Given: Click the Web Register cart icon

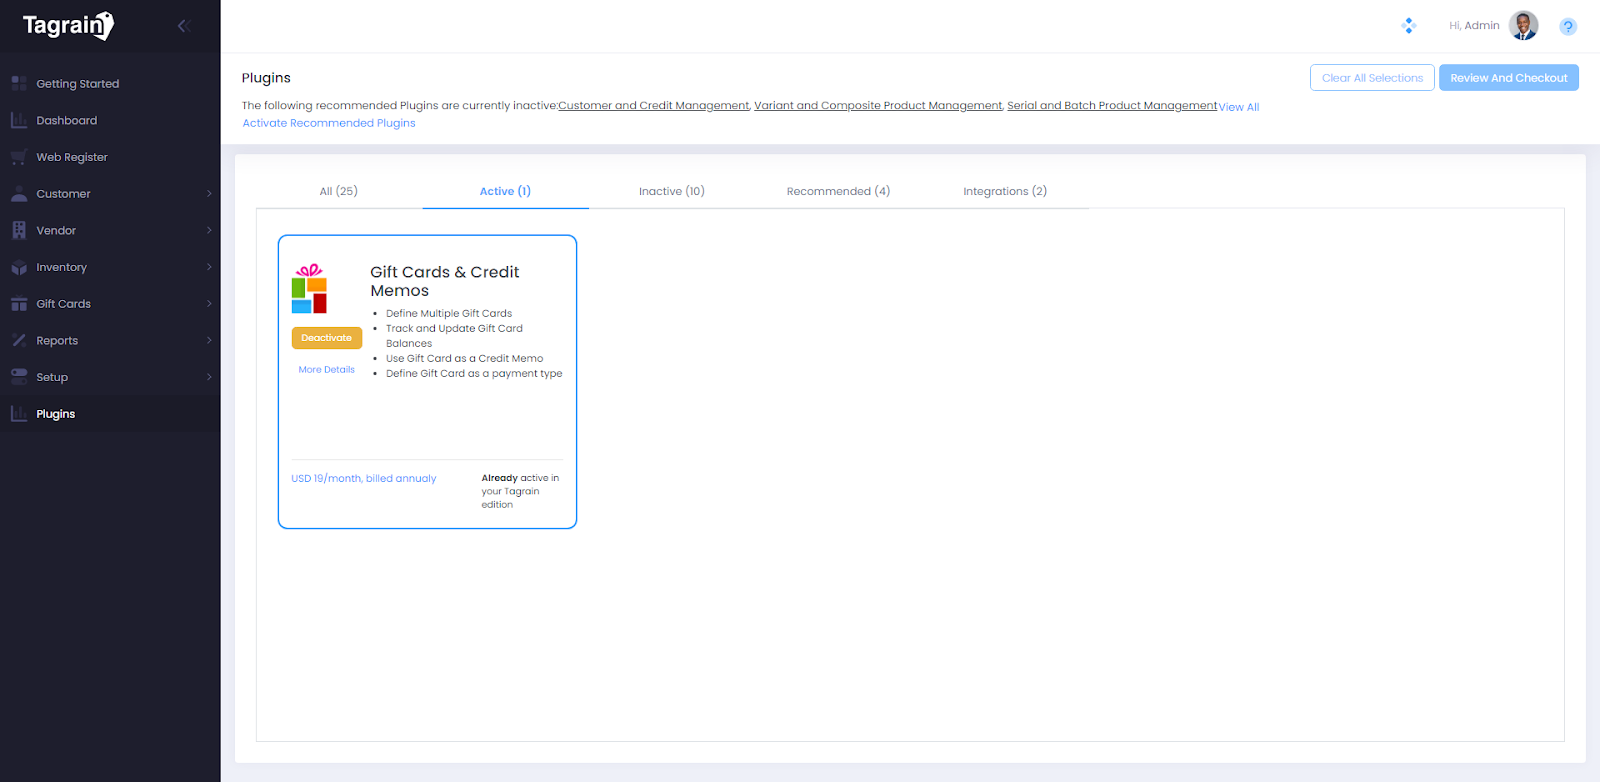Looking at the screenshot, I should pyautogui.click(x=19, y=157).
